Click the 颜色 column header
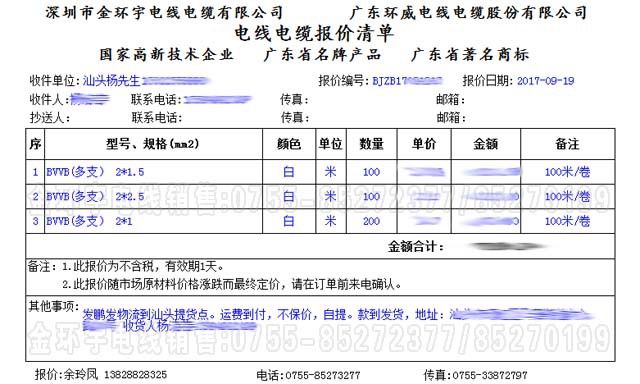The height and width of the screenshot is (384, 640). (289, 144)
